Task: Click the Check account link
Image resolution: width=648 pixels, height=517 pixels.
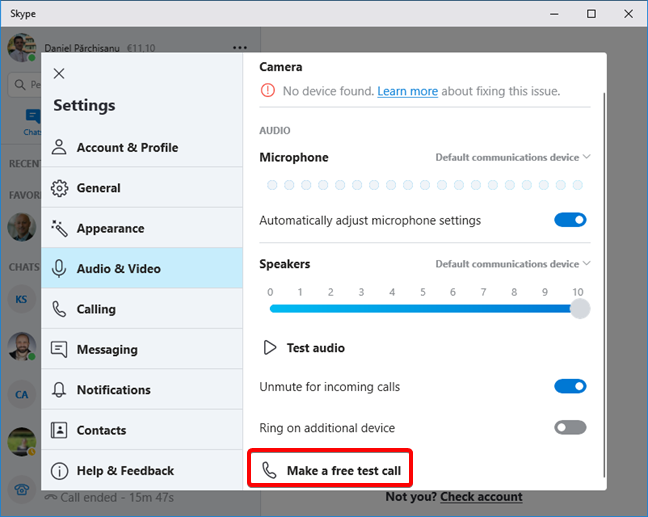Action: (x=481, y=497)
